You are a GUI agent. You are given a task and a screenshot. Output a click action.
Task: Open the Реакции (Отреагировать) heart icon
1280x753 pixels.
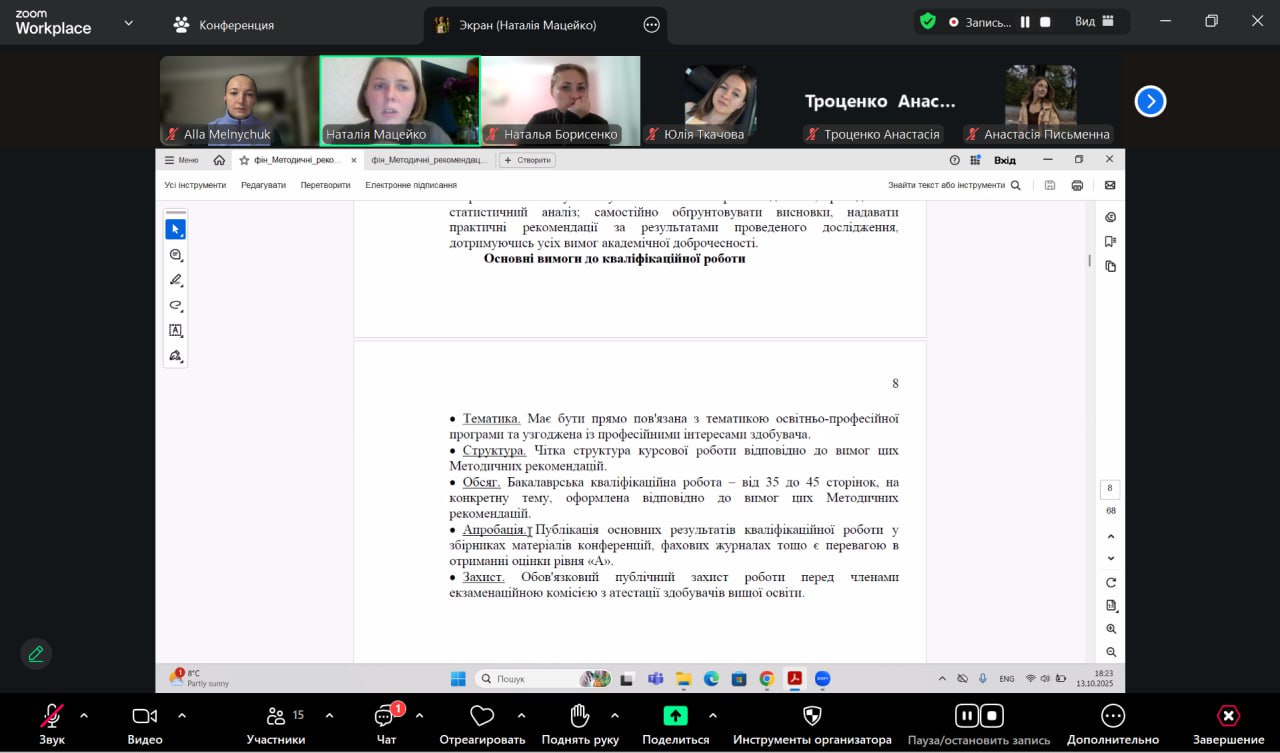(482, 716)
